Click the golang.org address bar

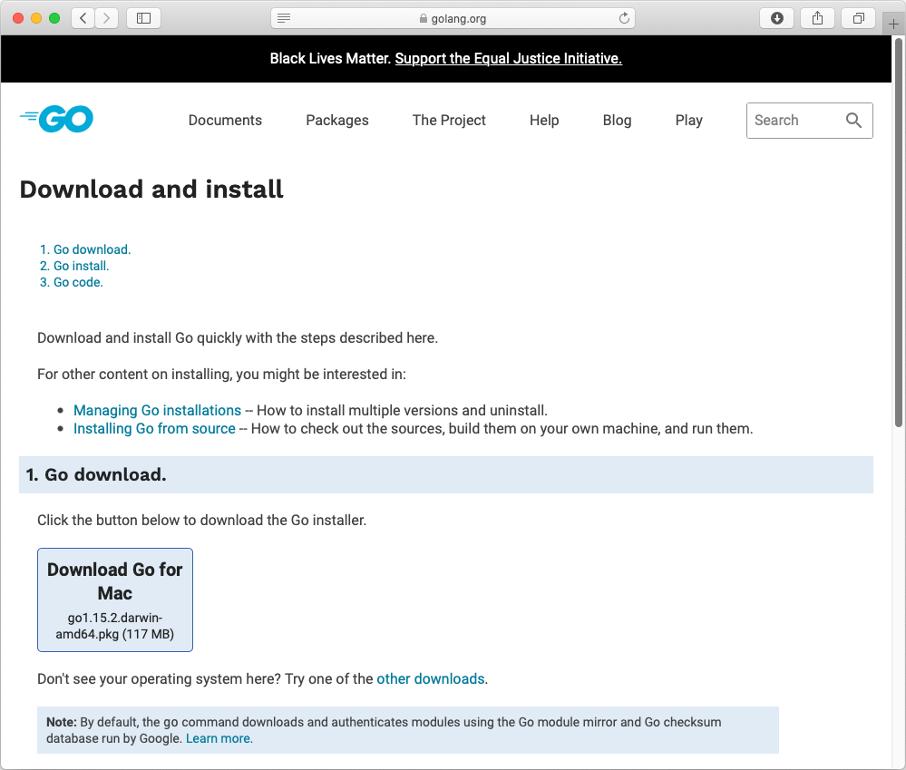pos(453,18)
